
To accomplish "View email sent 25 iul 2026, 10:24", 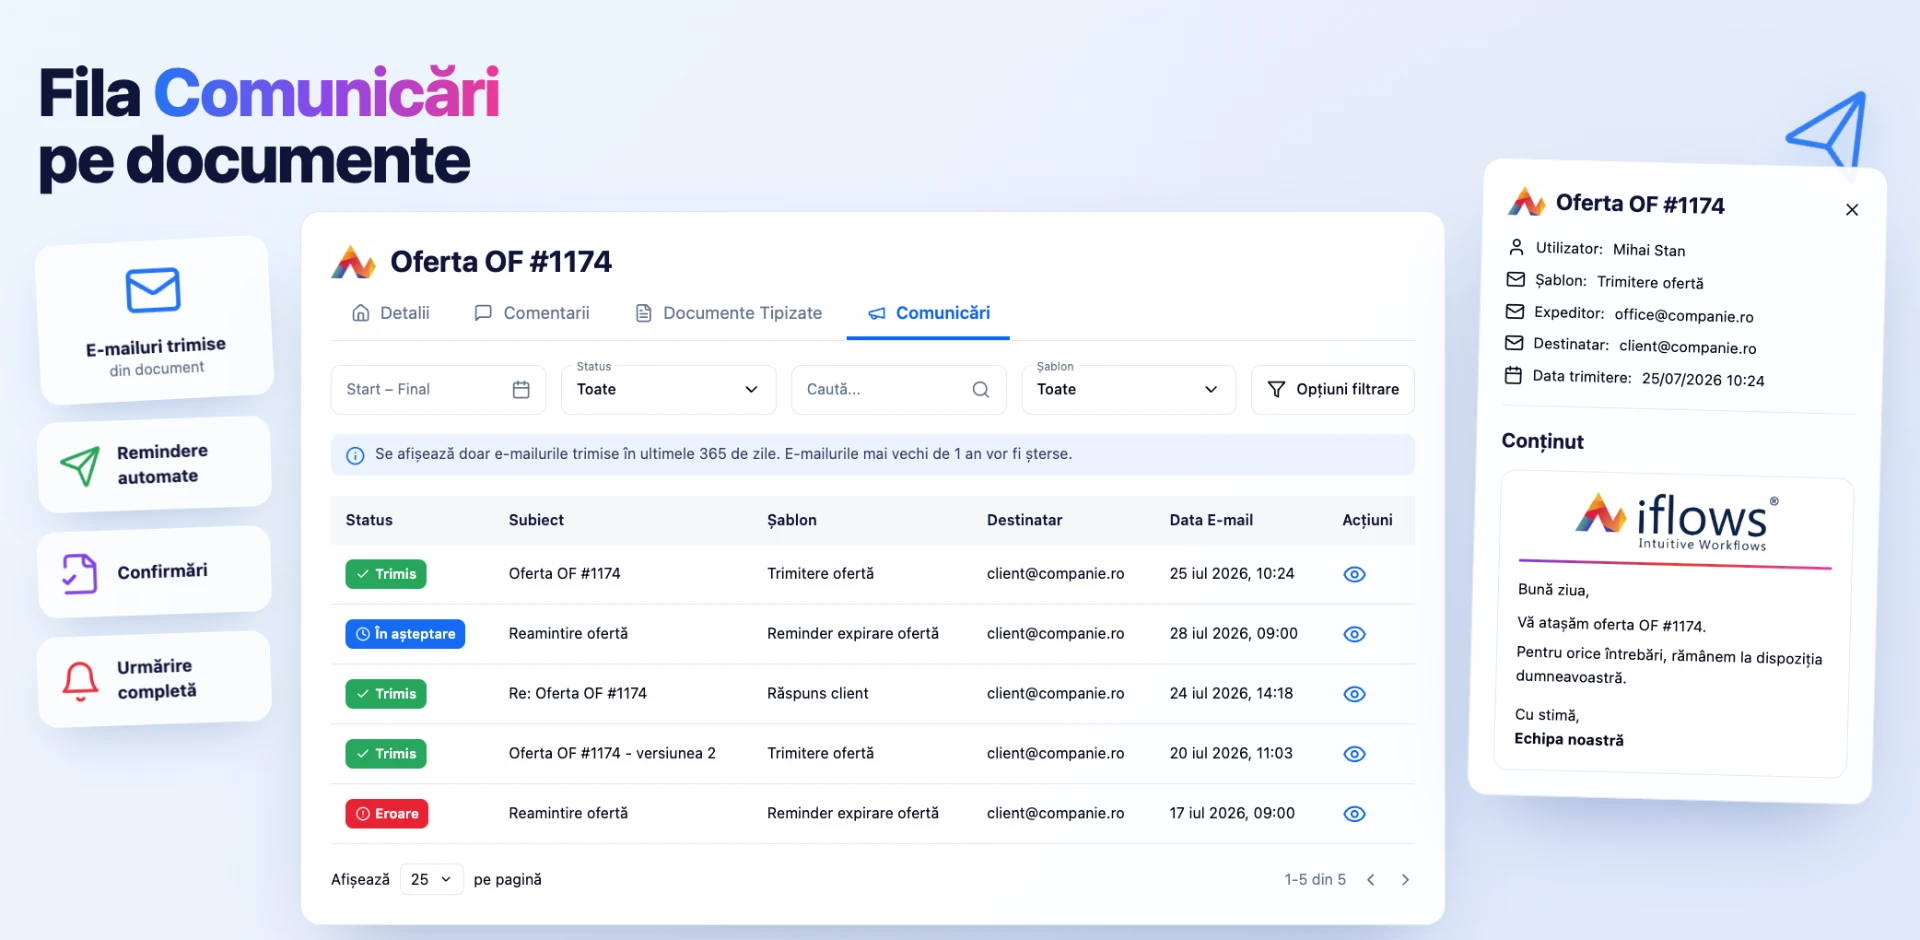I will [x=1354, y=574].
